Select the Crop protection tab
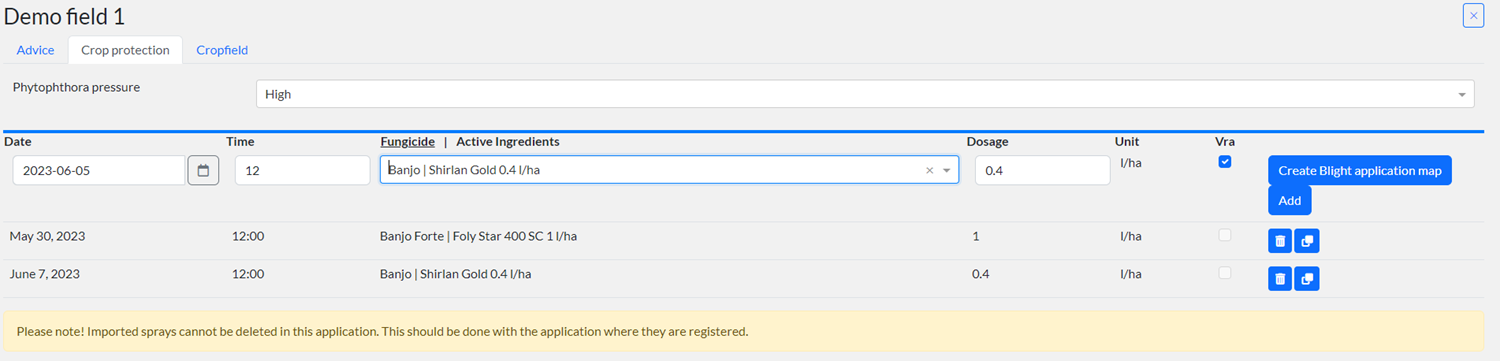Viewport: 1500px width, 361px height. click(125, 50)
